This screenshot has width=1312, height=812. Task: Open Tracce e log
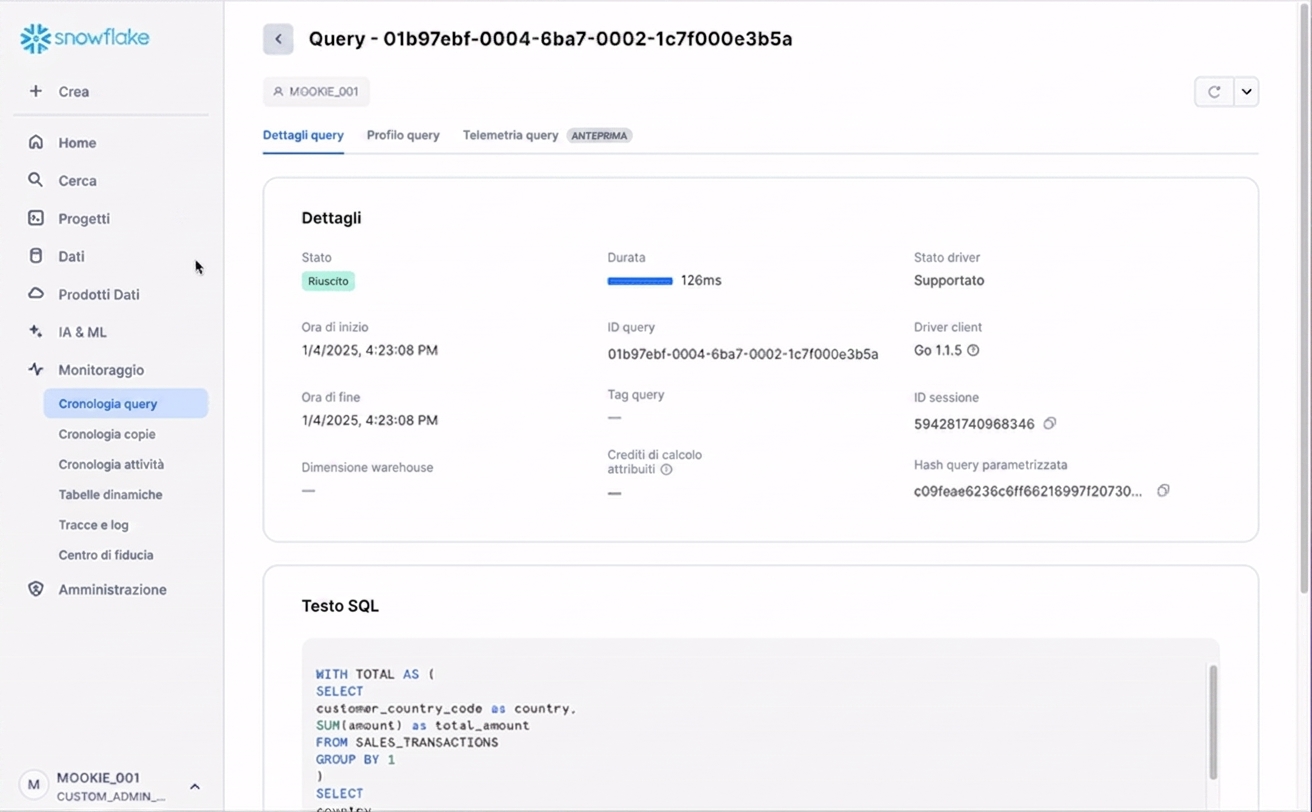pos(93,524)
